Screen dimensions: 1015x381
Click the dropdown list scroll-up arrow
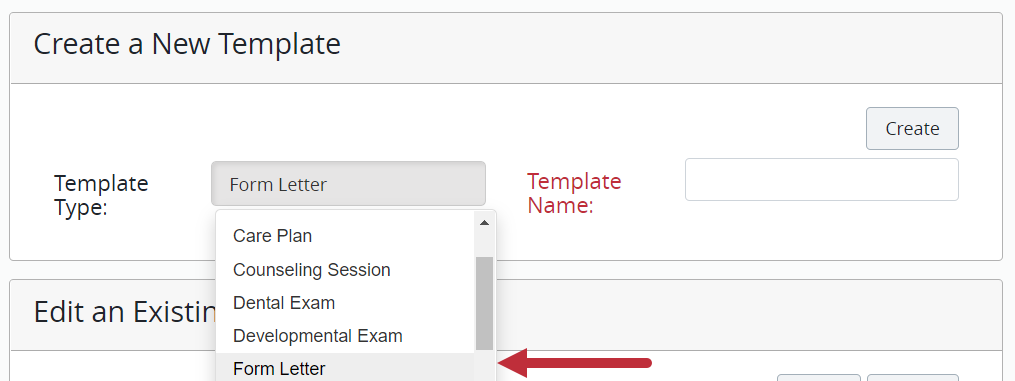484,223
